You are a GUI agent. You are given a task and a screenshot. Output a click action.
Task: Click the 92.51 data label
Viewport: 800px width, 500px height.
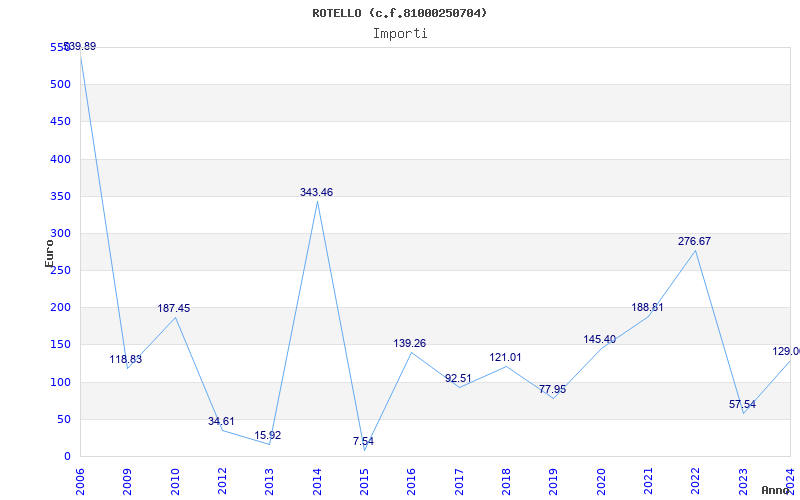coord(458,378)
